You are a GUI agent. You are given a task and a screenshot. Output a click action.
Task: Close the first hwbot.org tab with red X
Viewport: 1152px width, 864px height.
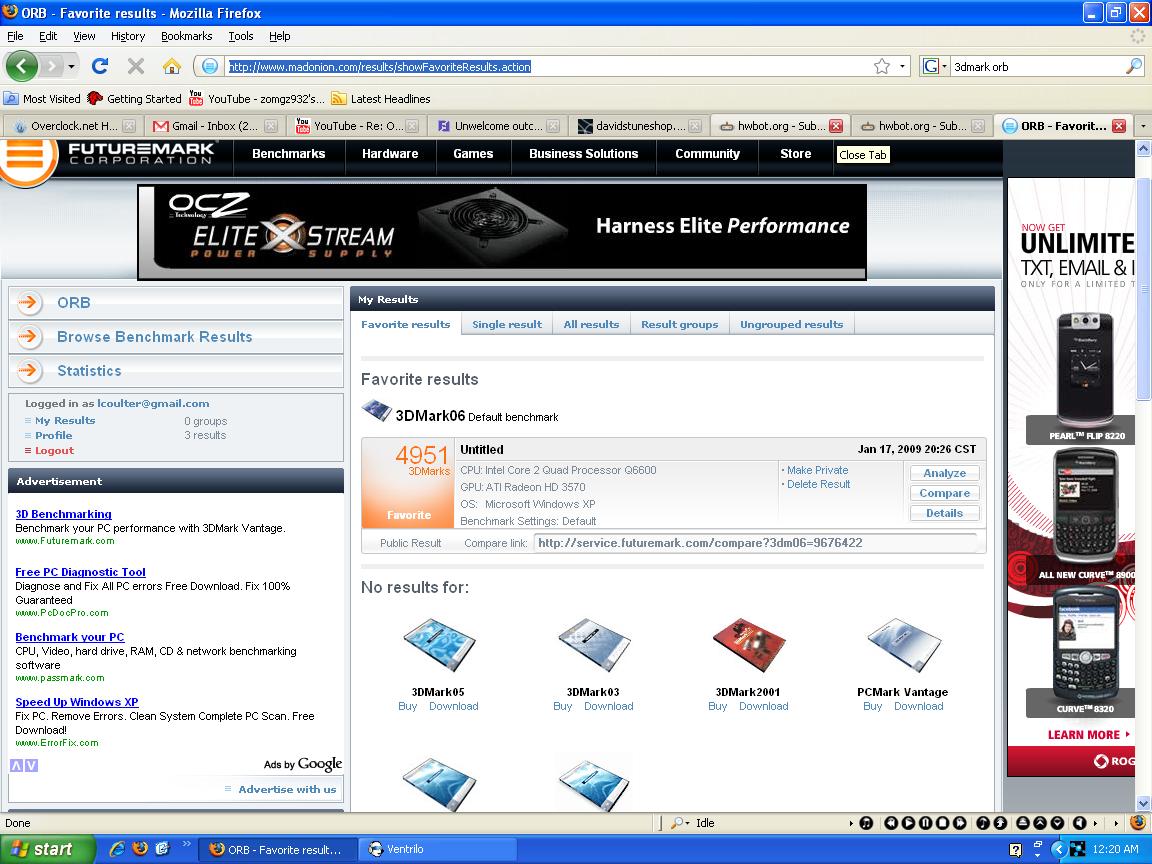tap(835, 126)
